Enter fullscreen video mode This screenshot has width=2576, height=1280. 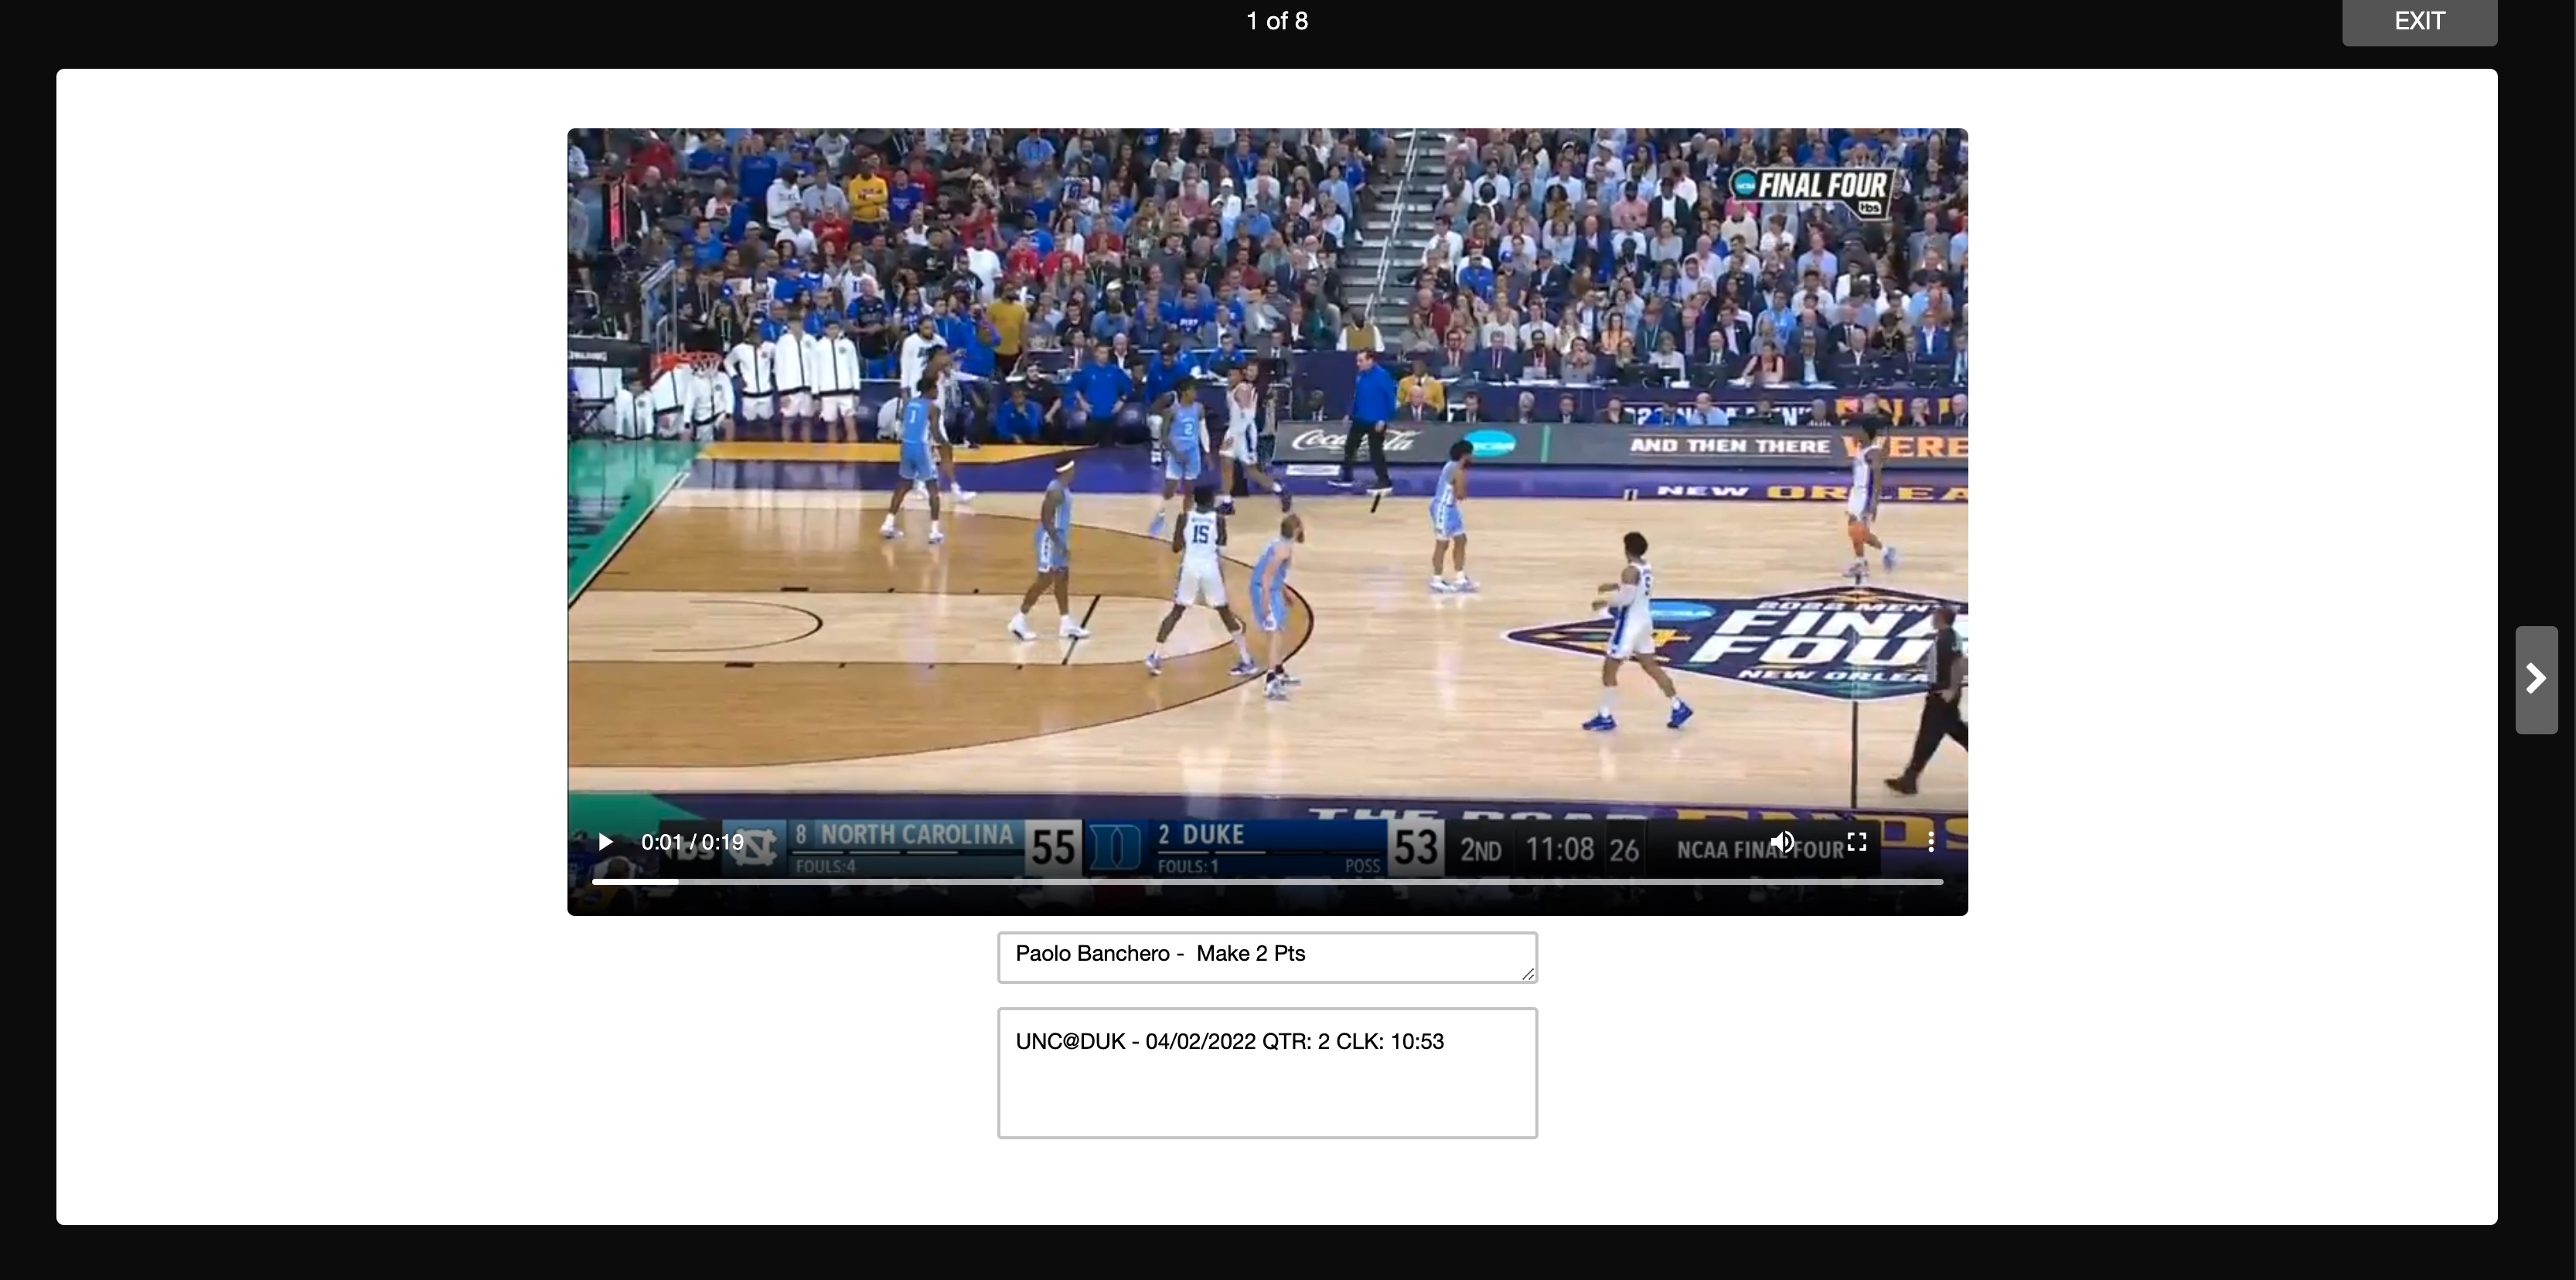click(1857, 842)
